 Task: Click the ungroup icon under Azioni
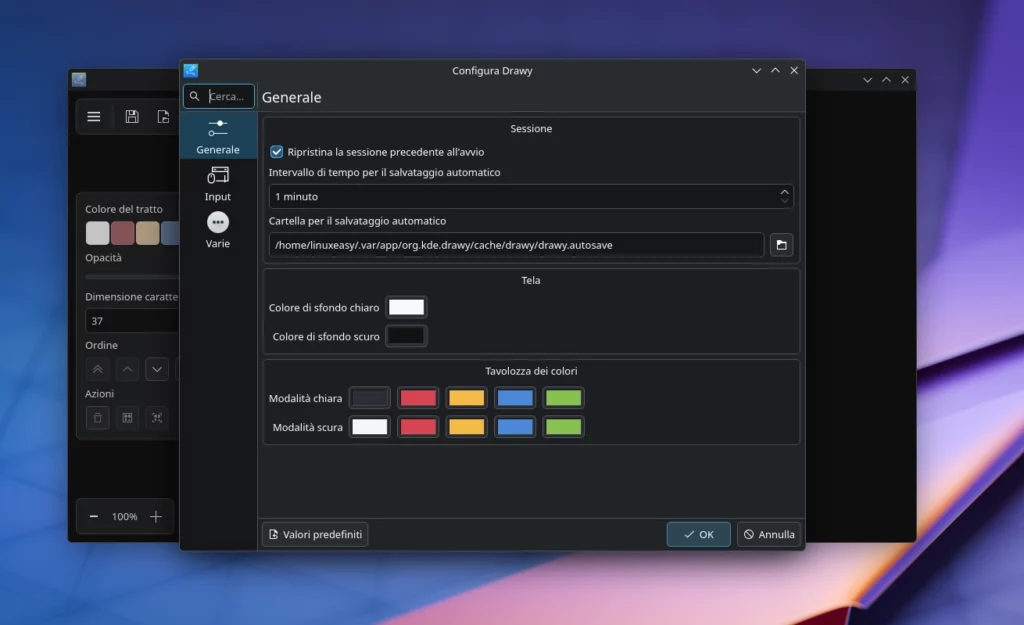[x=157, y=418]
